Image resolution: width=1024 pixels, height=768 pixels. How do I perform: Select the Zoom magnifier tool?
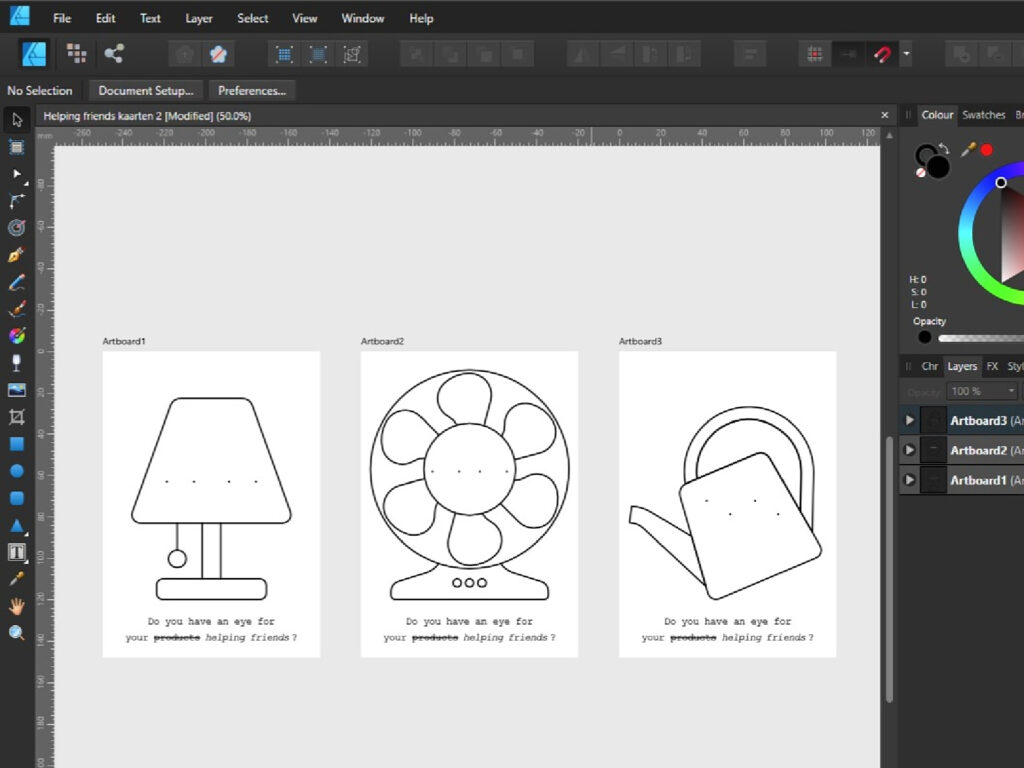pos(16,633)
